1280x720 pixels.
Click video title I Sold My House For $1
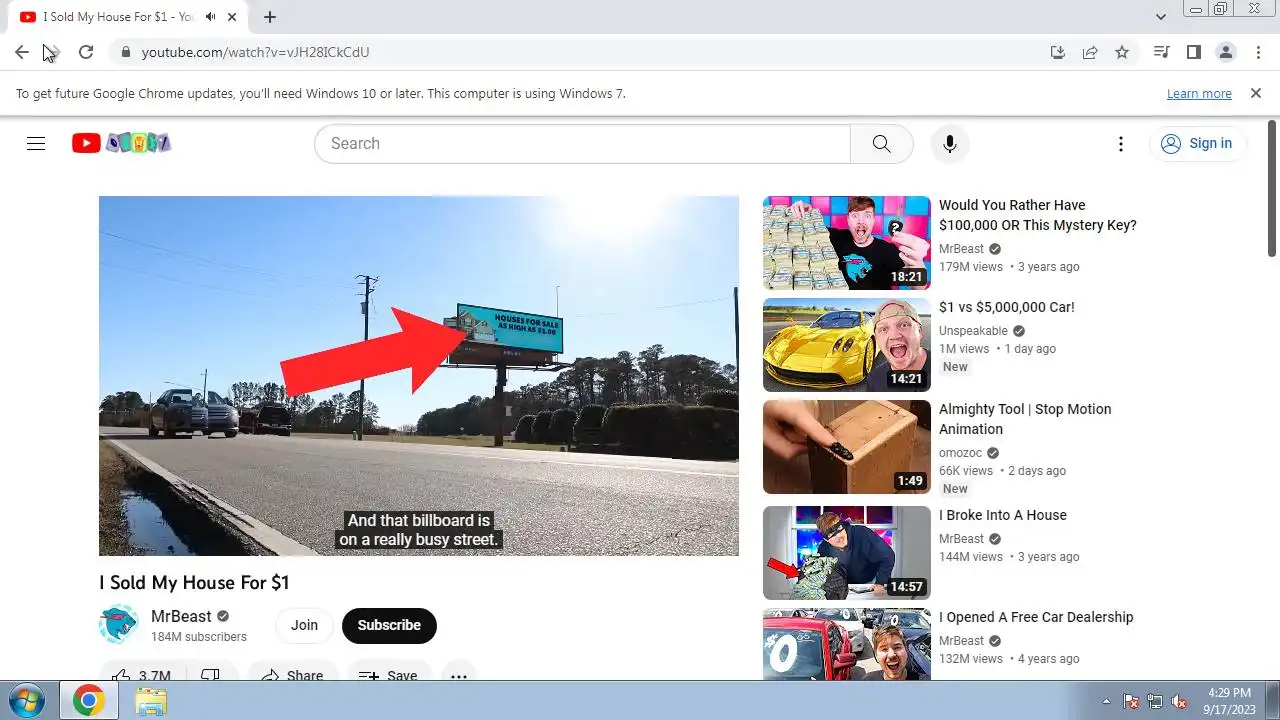(x=194, y=582)
